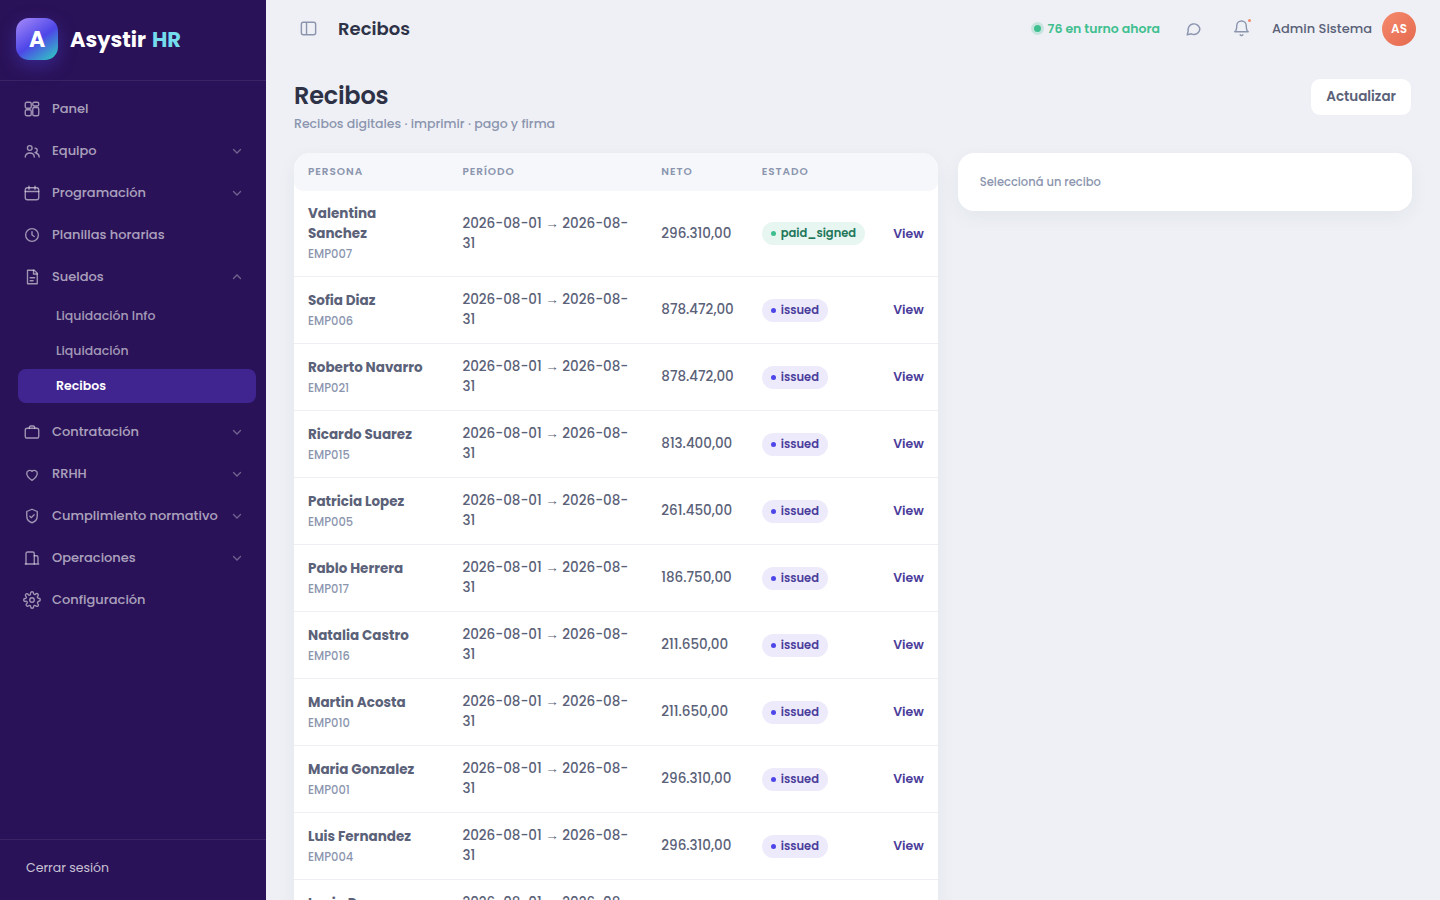Click employee code EMP016

tap(329, 656)
